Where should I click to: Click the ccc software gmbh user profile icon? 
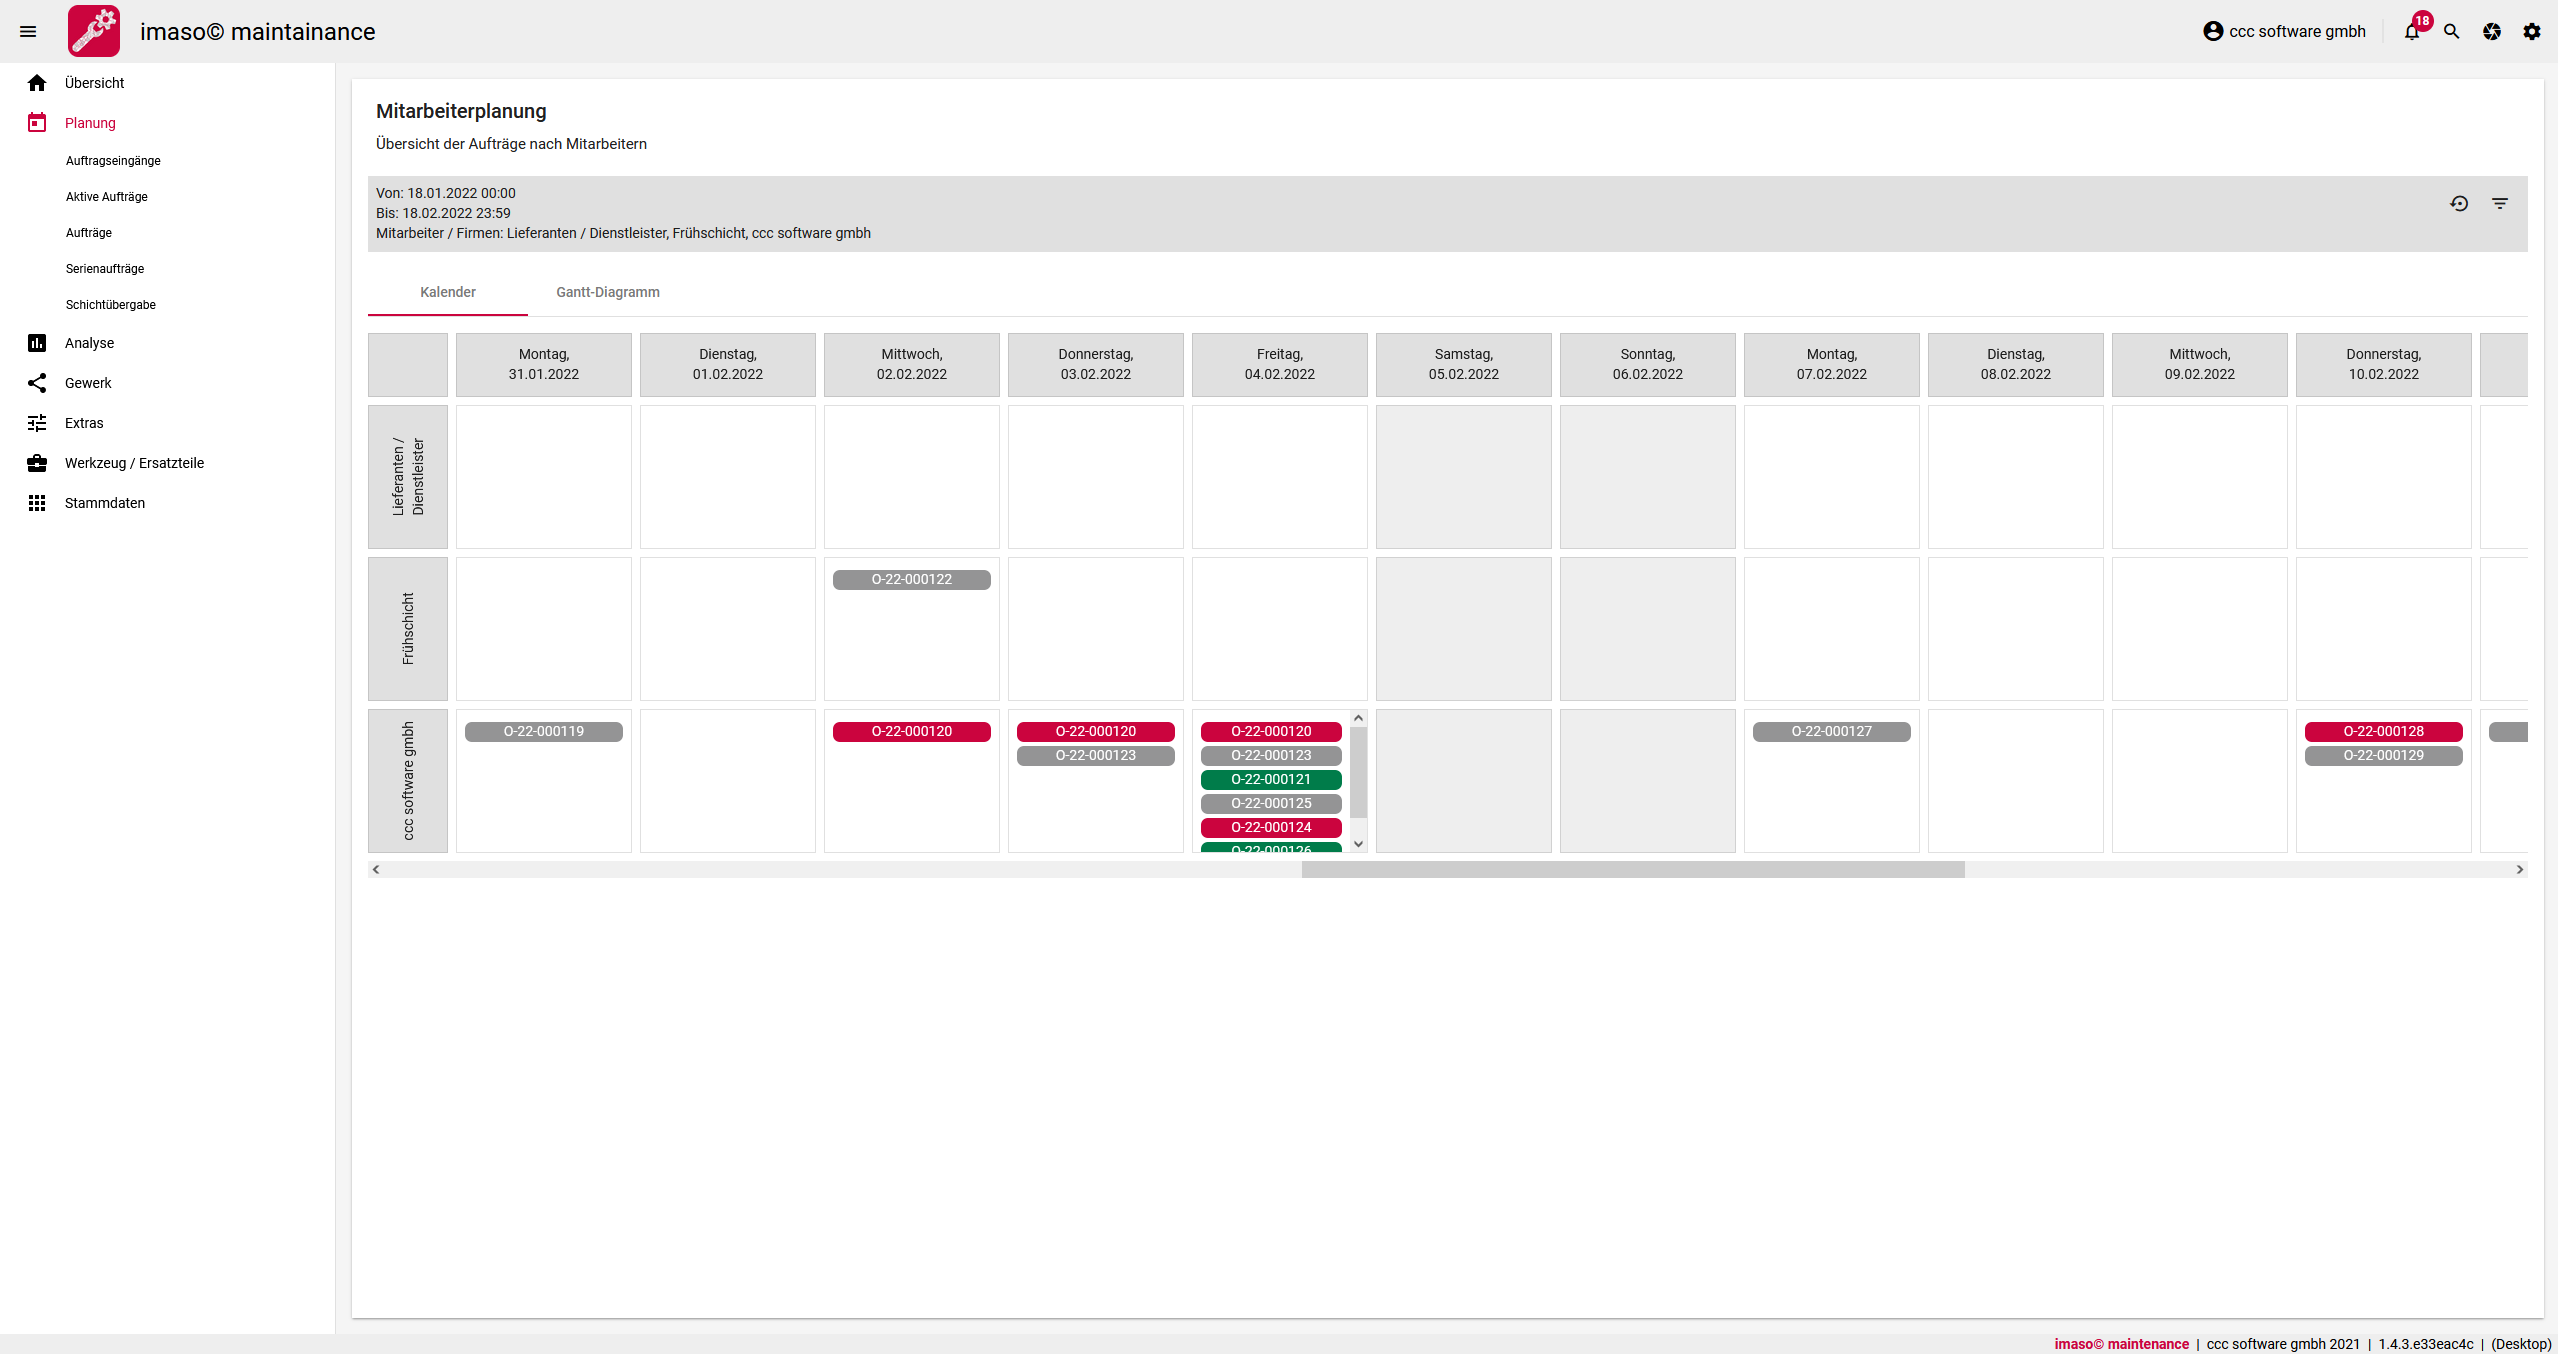[x=2212, y=31]
